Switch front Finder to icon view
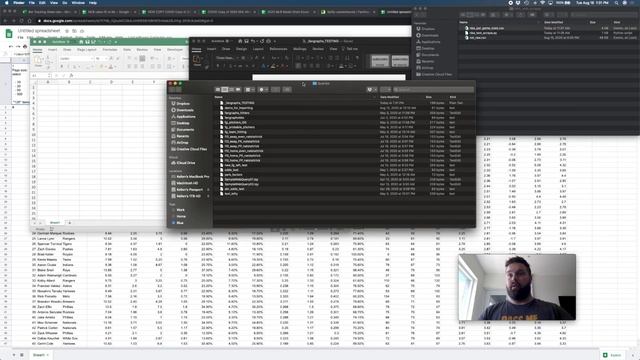Image resolution: width=640 pixels, height=360 pixels. tap(218, 89)
